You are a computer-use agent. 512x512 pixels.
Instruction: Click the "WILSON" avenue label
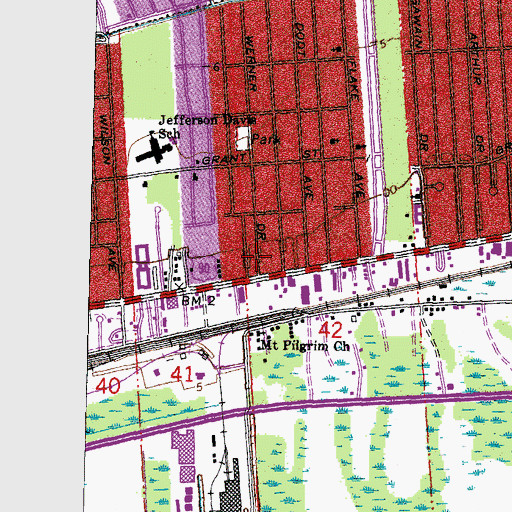pyautogui.click(x=105, y=140)
